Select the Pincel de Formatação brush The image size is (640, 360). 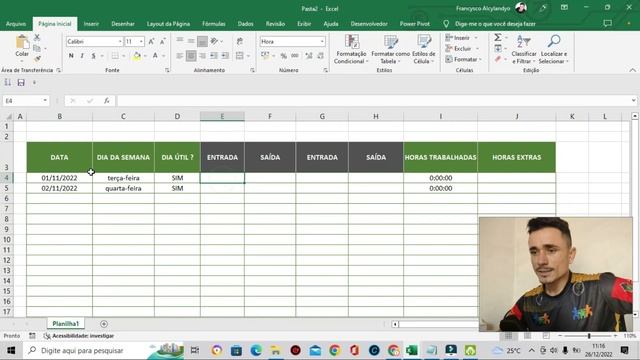(37, 59)
